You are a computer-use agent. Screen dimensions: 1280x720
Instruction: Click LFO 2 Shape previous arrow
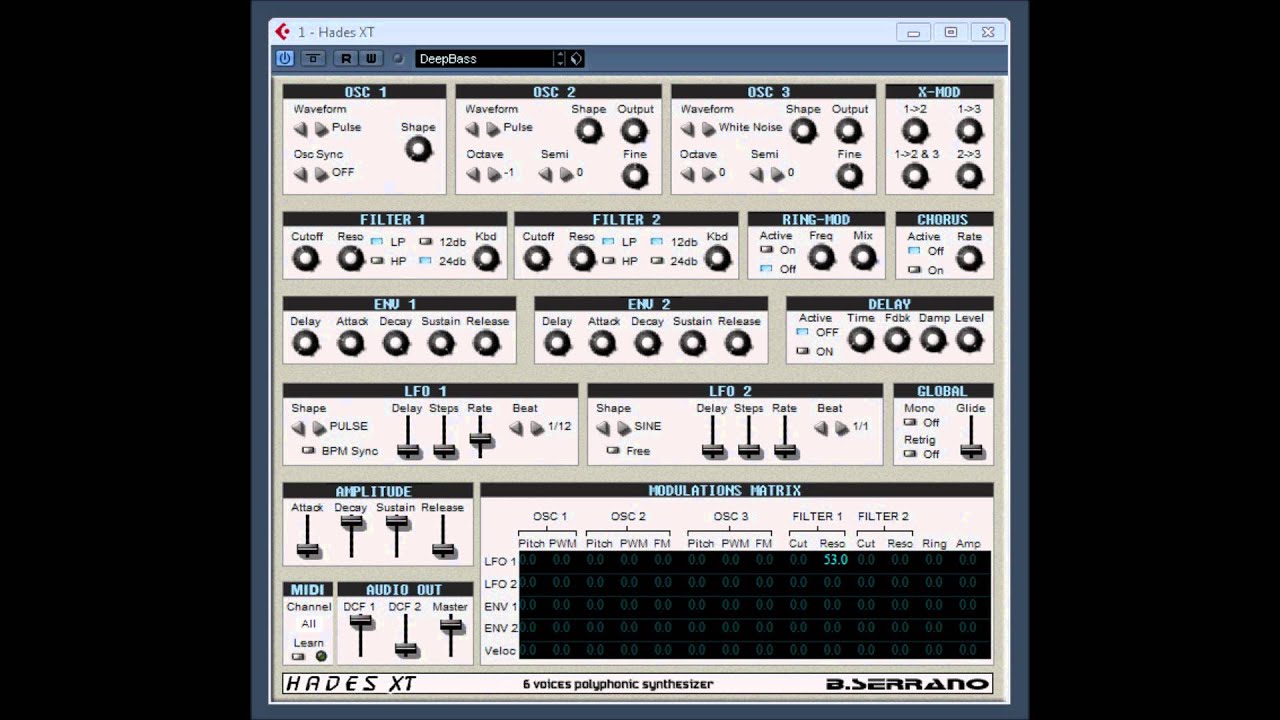click(x=602, y=428)
